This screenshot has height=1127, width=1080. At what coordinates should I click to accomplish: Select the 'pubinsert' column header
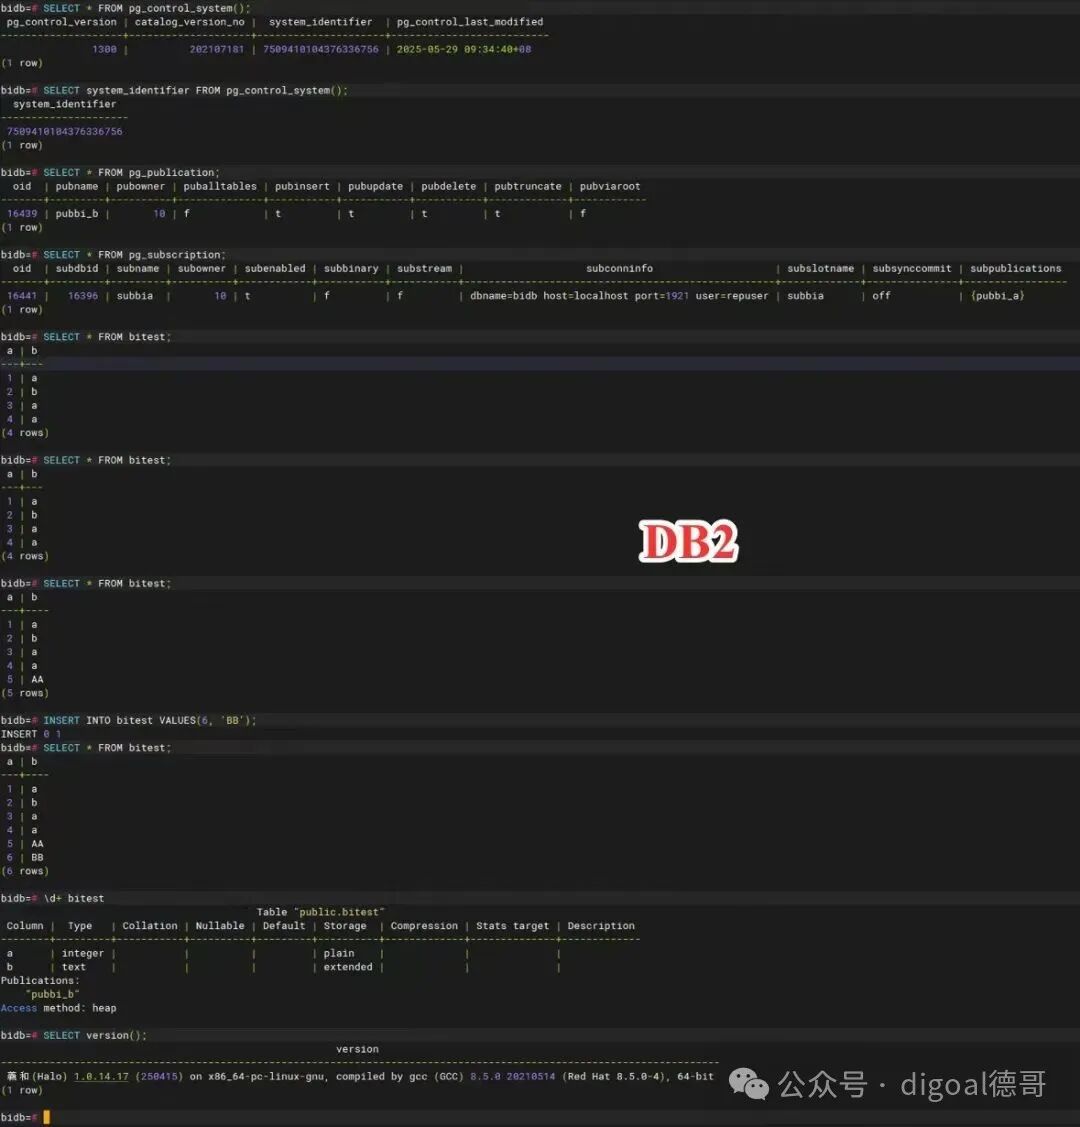click(302, 186)
